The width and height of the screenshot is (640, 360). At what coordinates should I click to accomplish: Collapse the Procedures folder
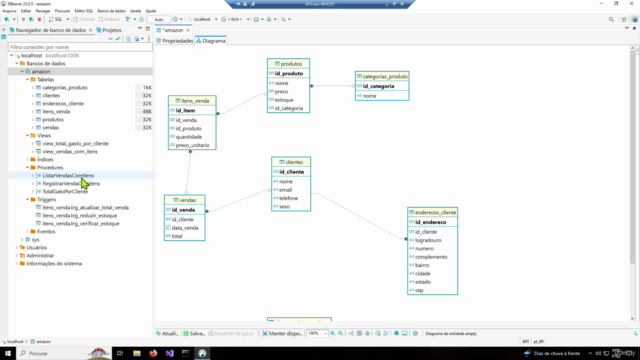27,167
